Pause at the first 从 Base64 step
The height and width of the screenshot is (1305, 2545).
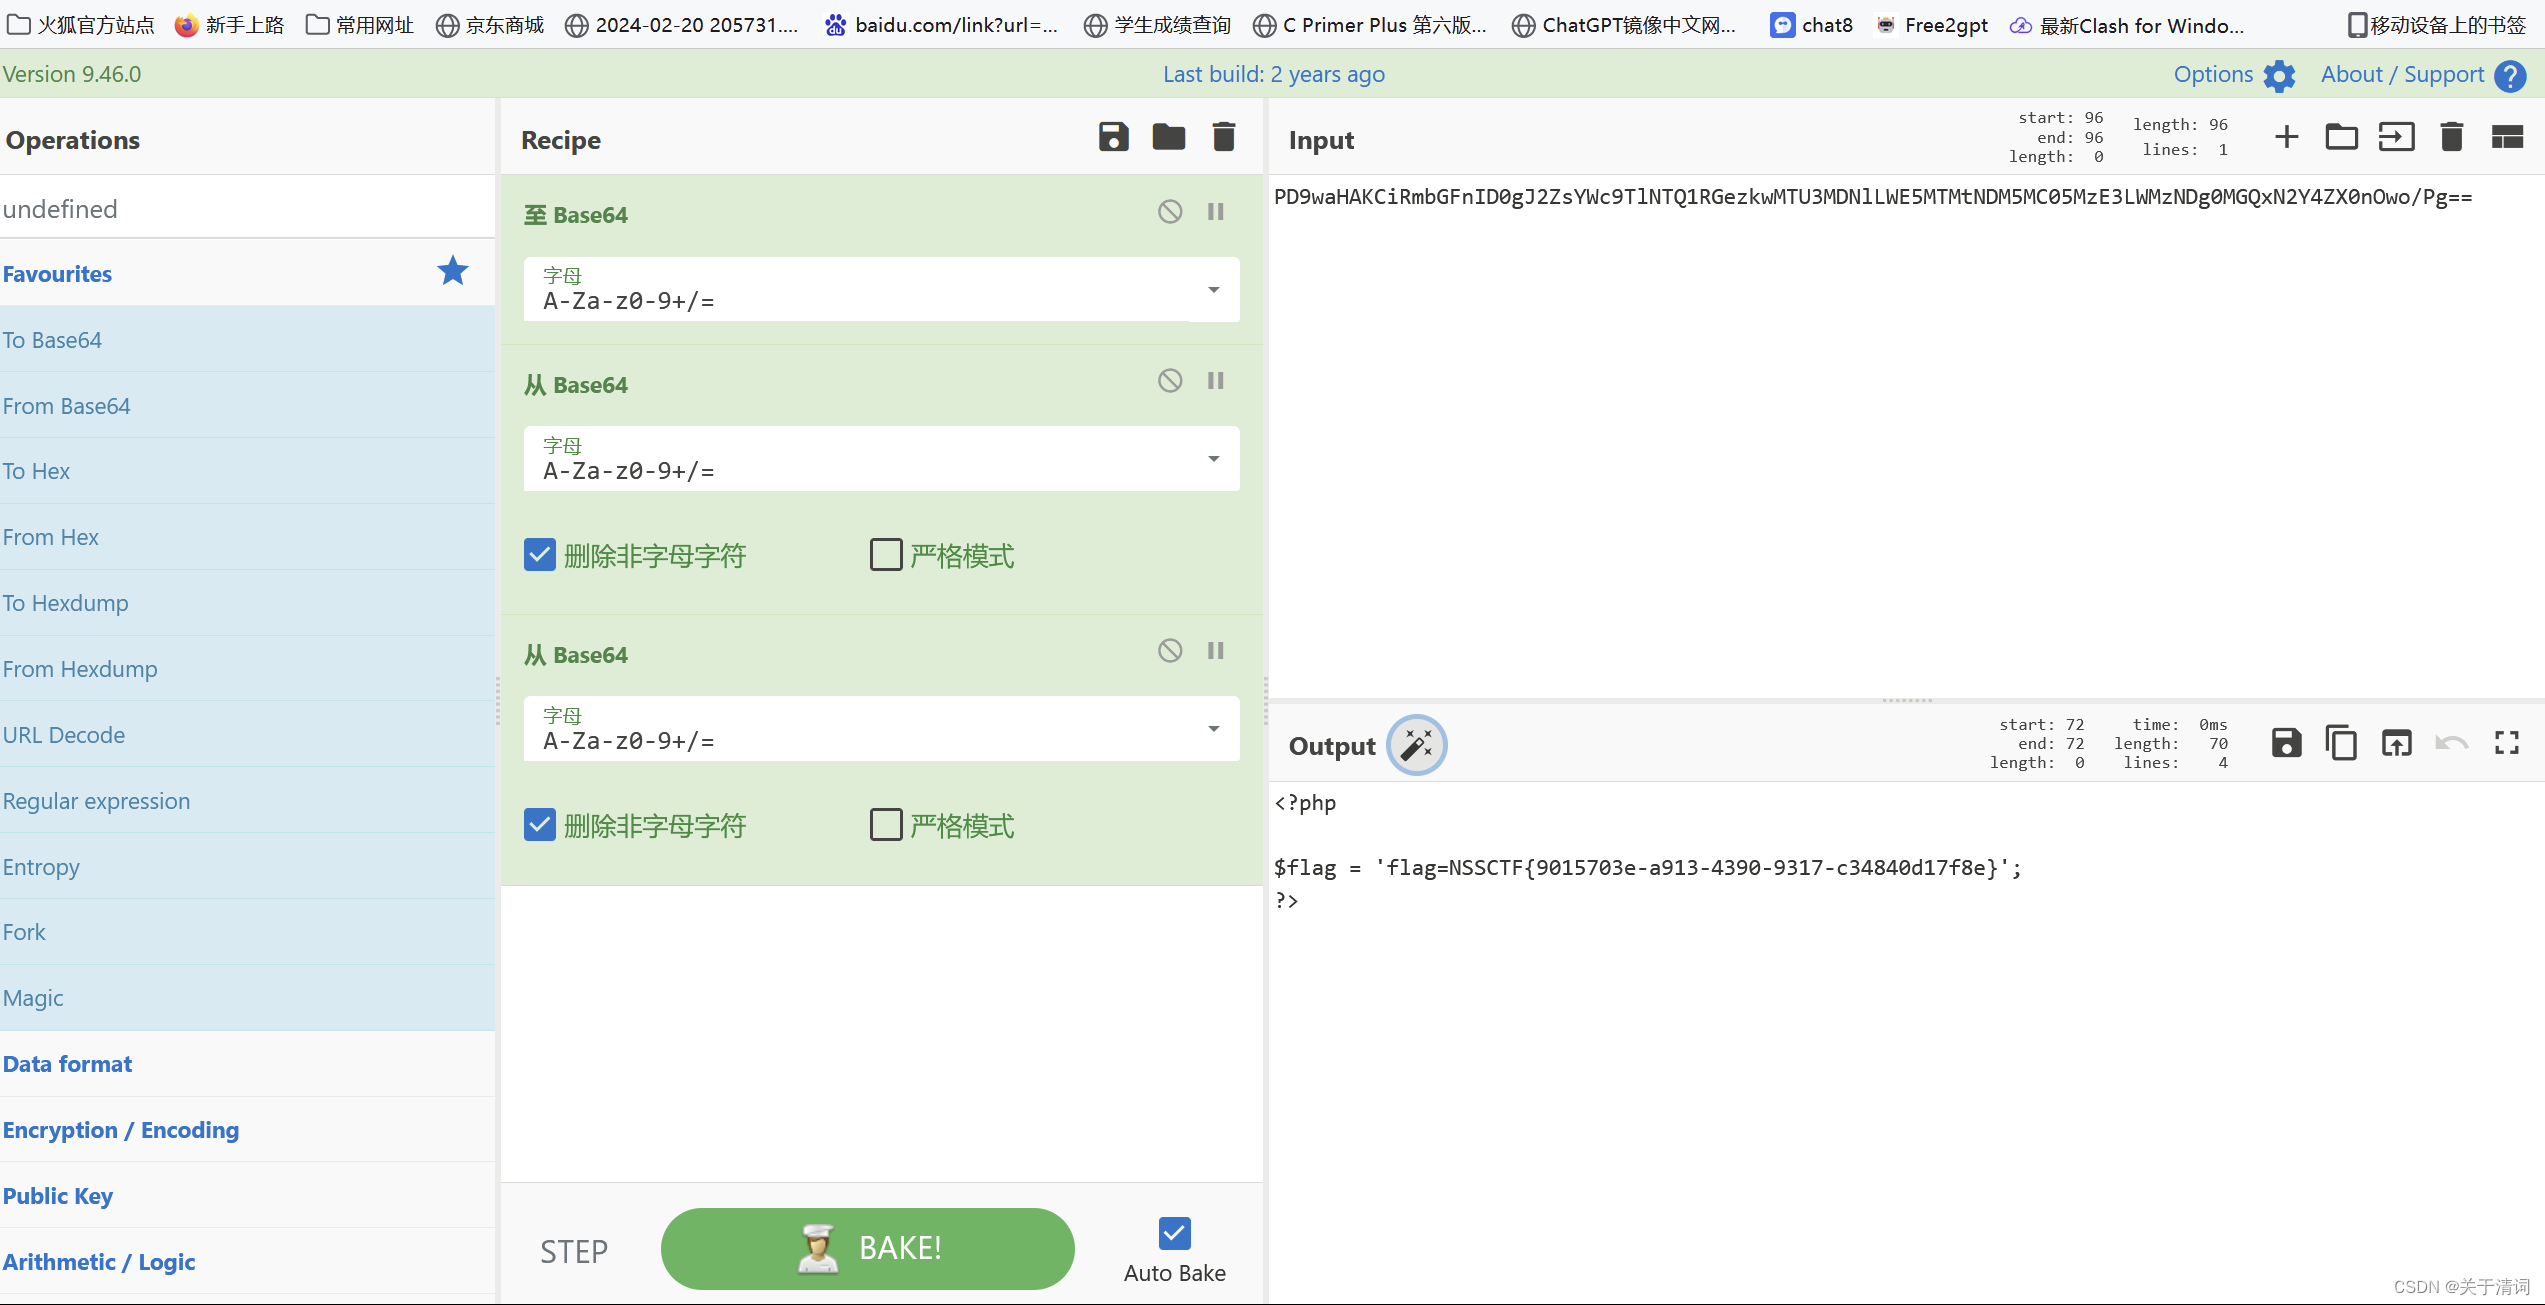click(1215, 381)
